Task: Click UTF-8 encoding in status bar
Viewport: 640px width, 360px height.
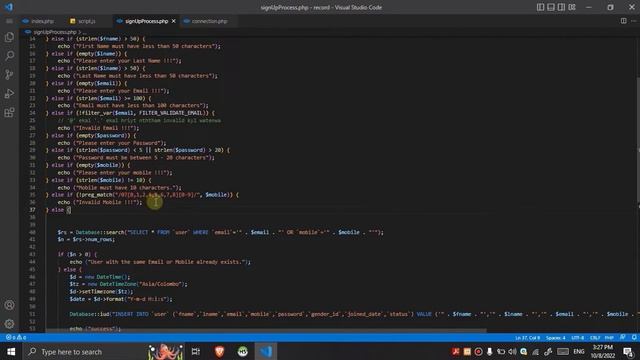Action: point(578,338)
